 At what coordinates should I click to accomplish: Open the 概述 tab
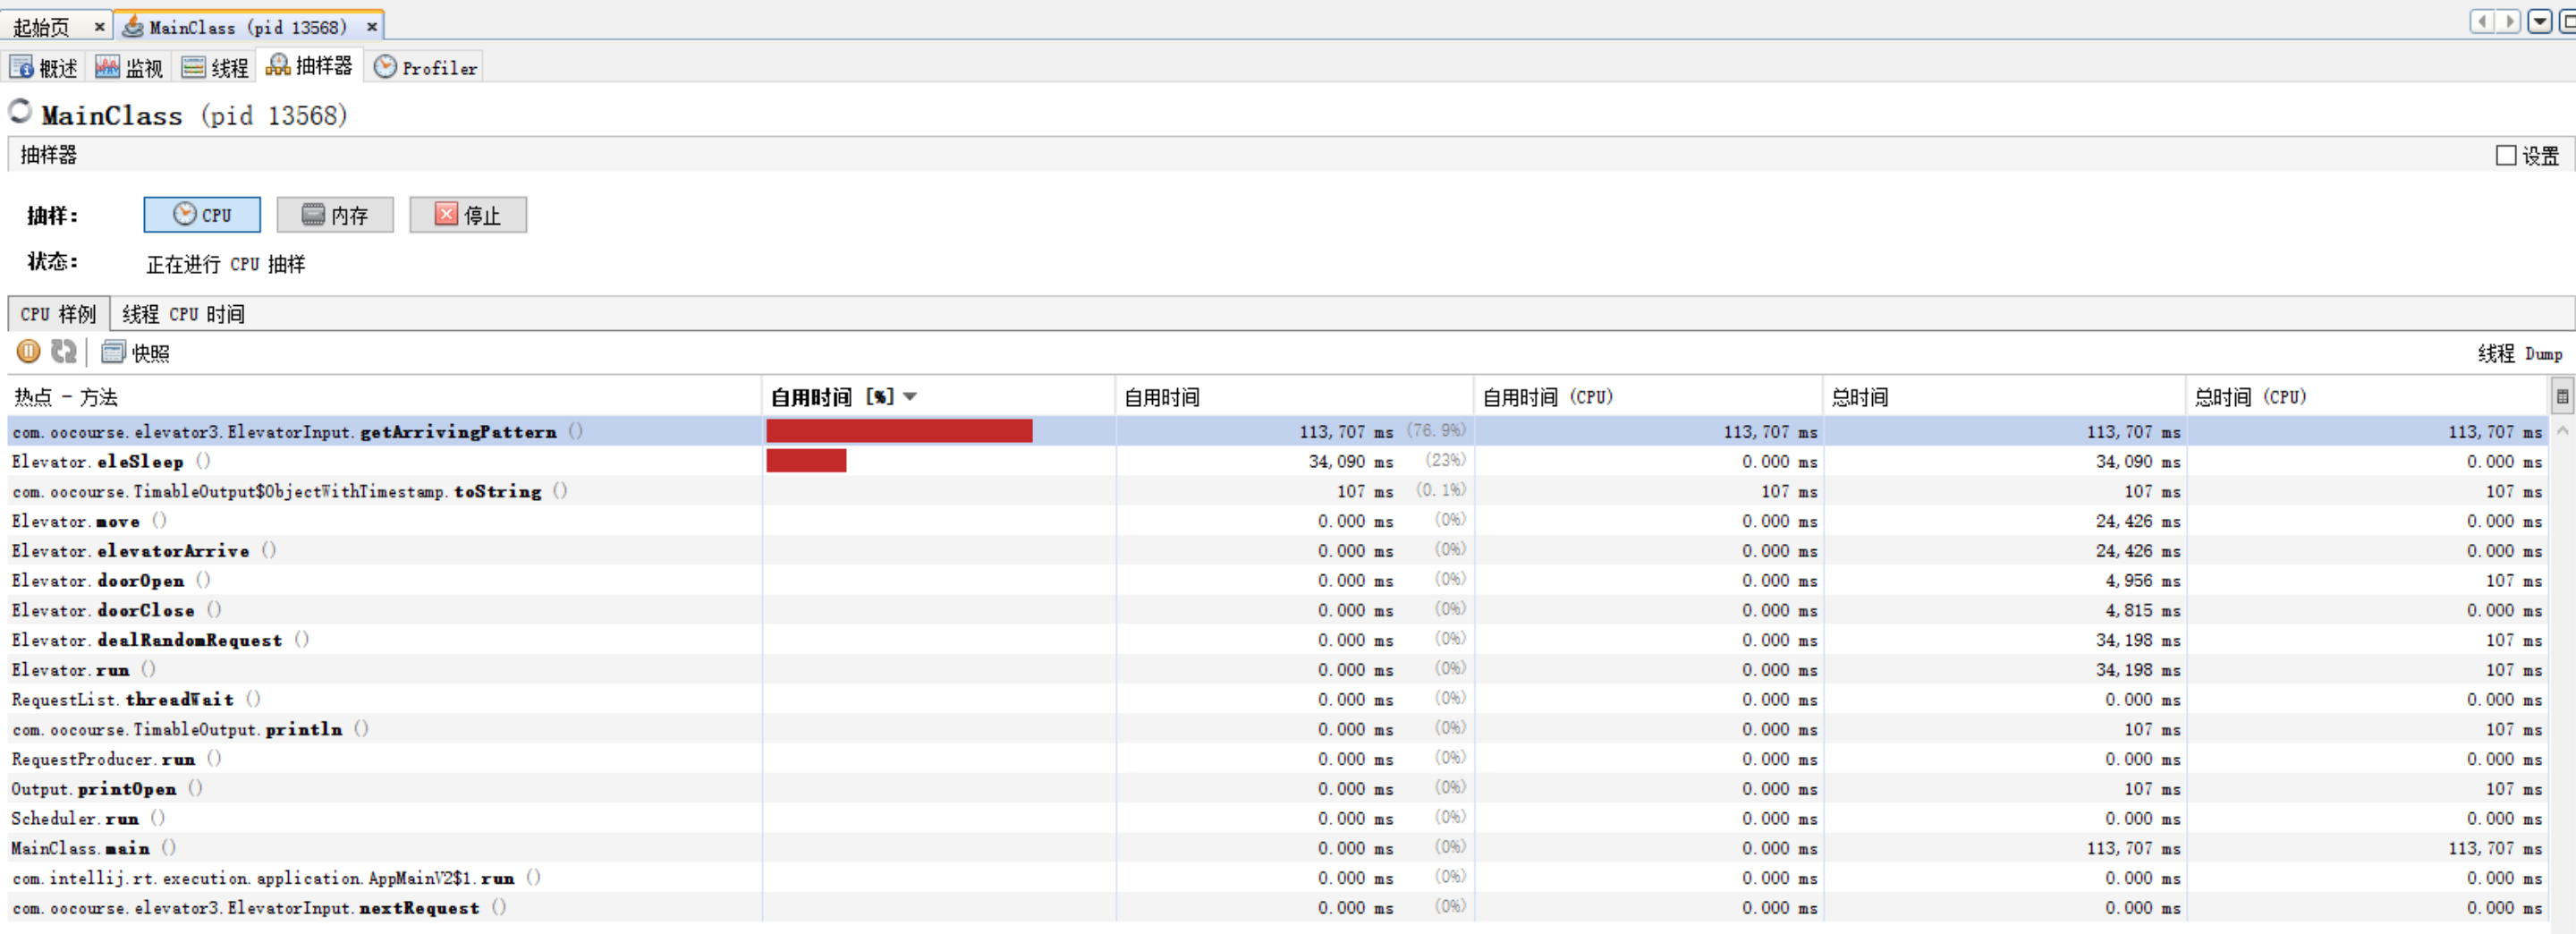tap(44, 67)
